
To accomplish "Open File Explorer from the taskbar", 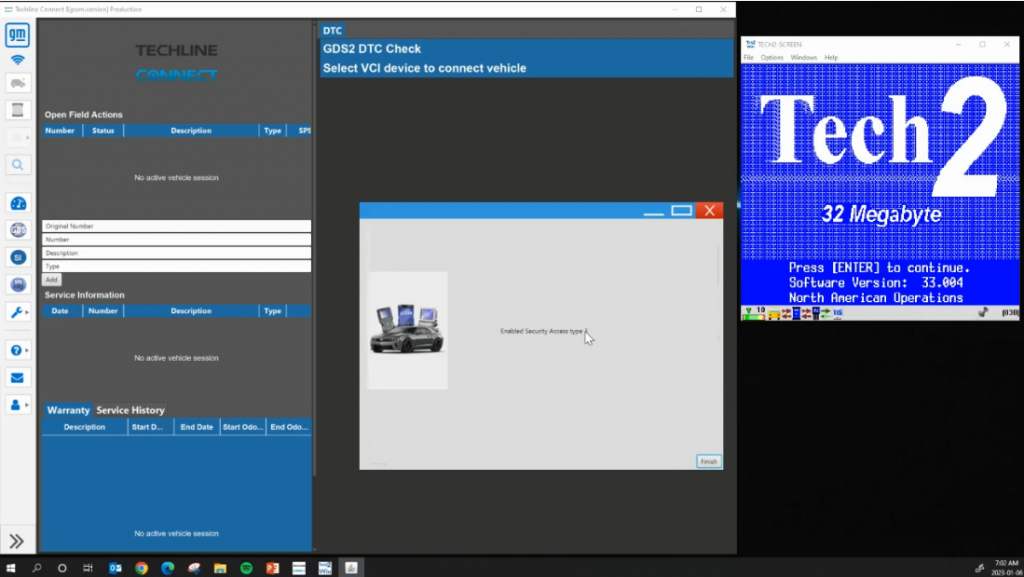I will coord(220,568).
